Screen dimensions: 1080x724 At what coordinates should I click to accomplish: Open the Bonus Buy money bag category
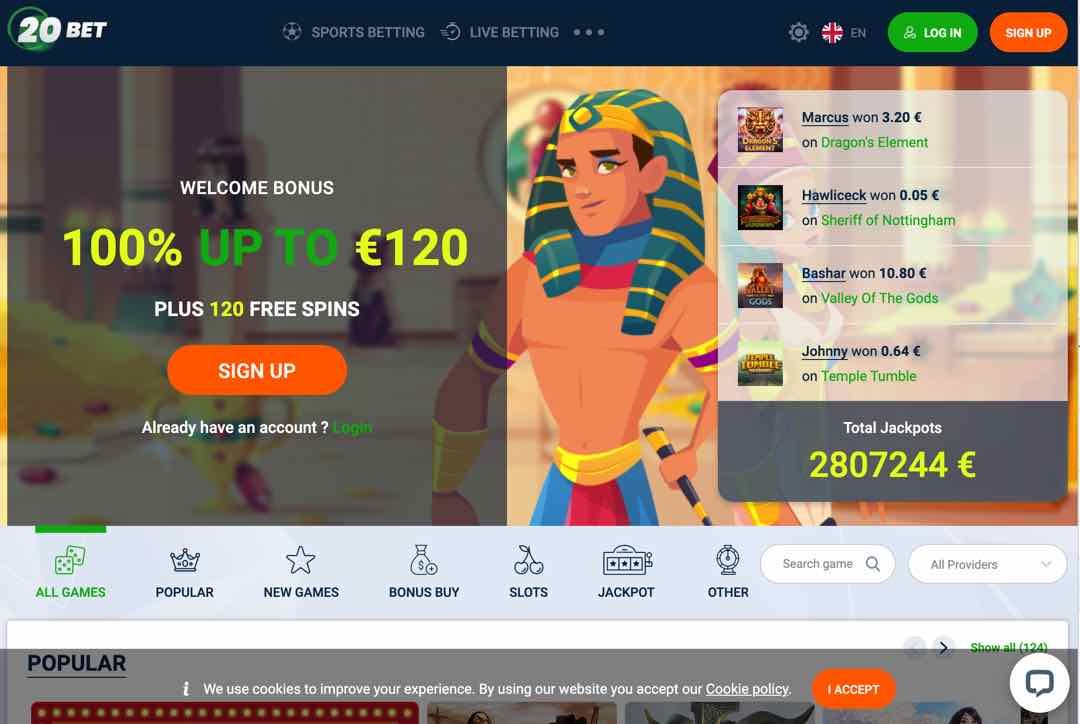tap(423, 560)
